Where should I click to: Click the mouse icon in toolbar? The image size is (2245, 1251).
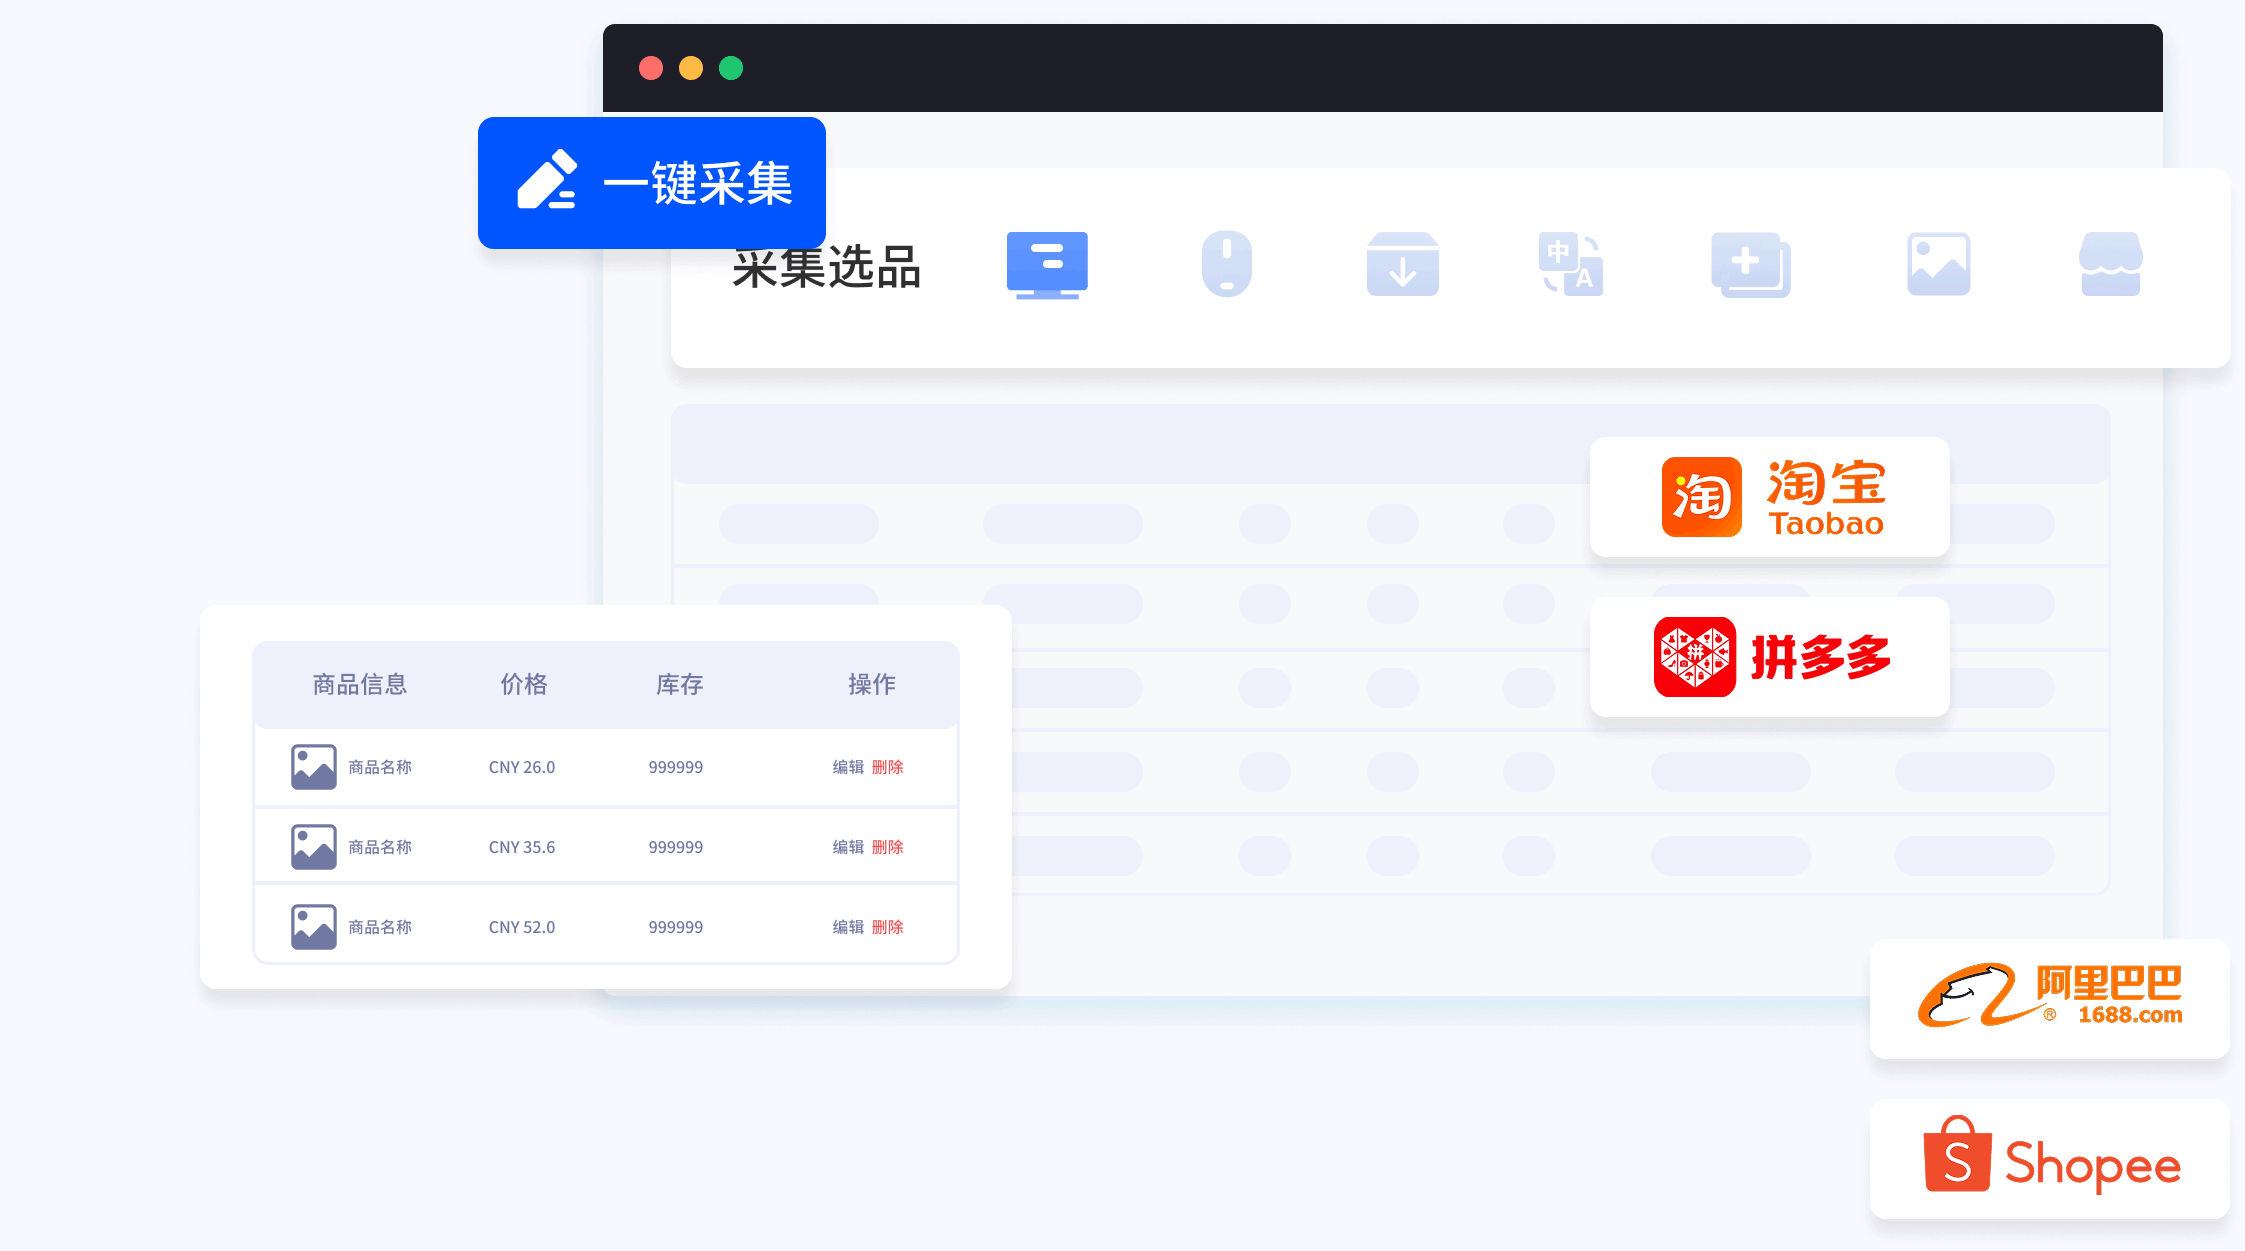[x=1226, y=264]
